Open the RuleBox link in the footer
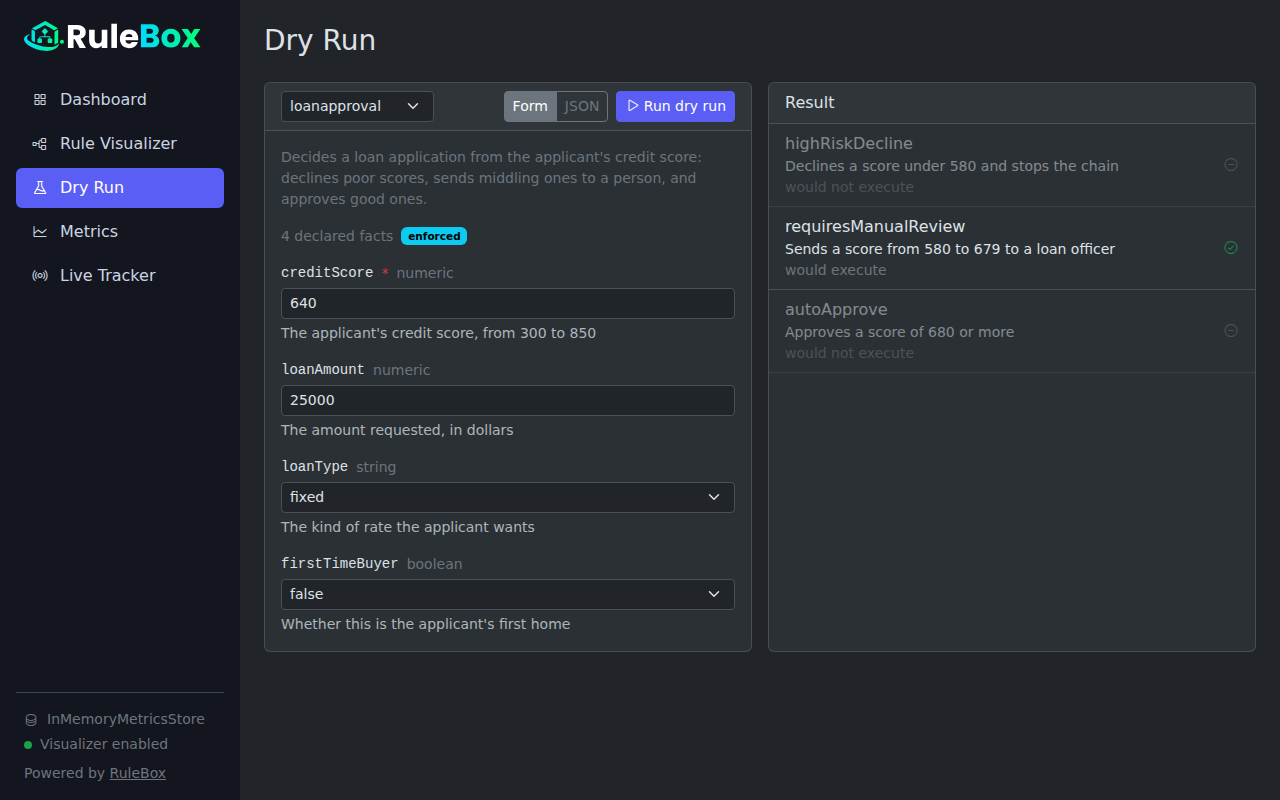 point(138,773)
